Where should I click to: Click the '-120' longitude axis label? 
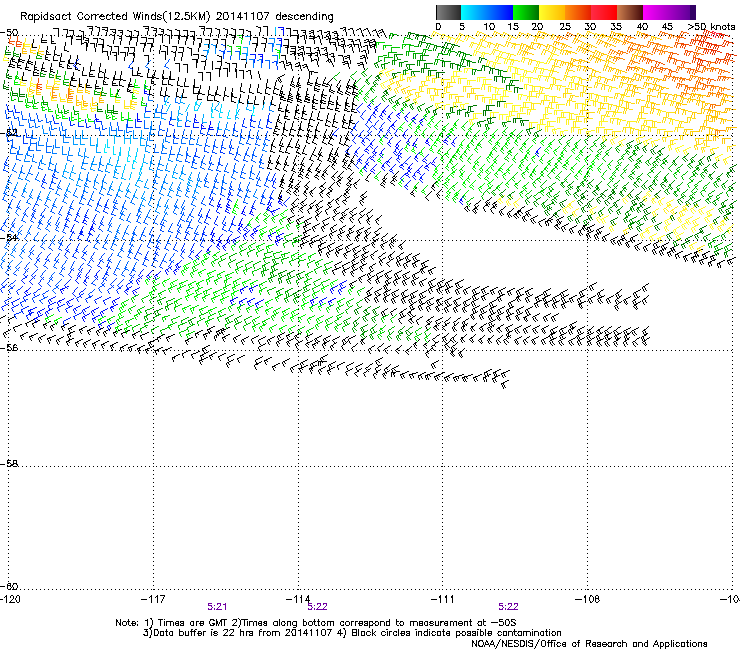pyautogui.click(x=10, y=599)
